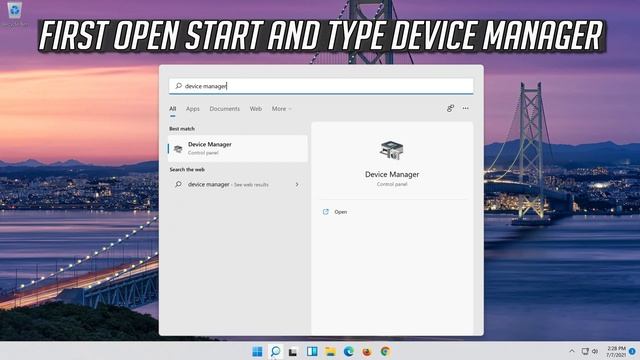Switch to the Apps filter tab
The image size is (640, 360).
(193, 109)
